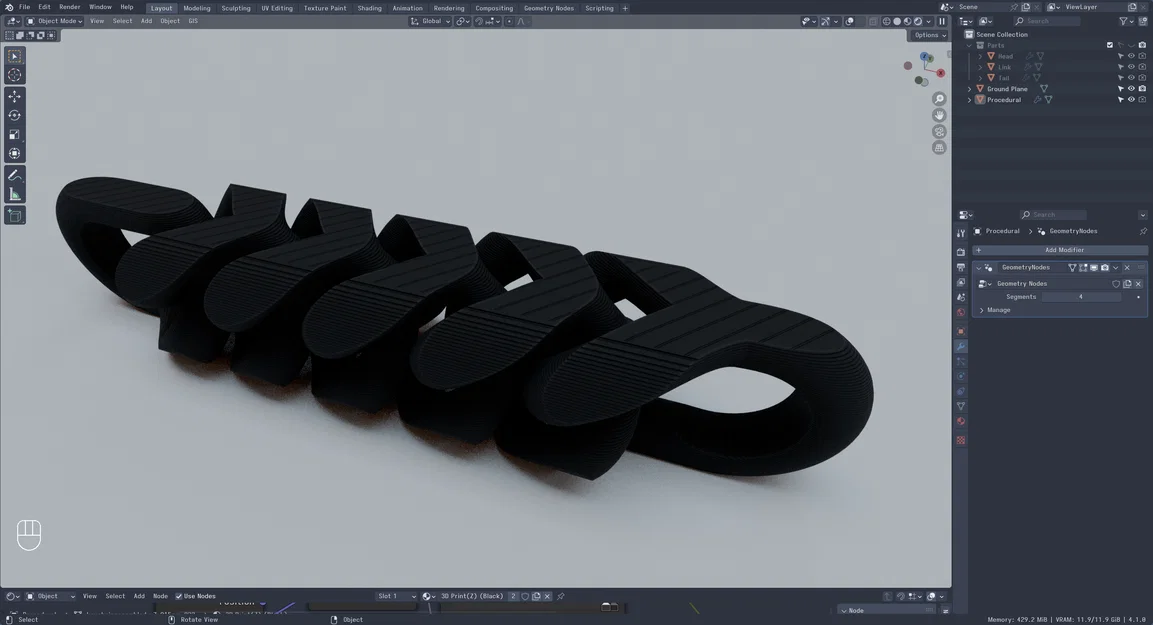
Task: Toggle visibility of the Ground Plane object
Action: [x=1131, y=88]
